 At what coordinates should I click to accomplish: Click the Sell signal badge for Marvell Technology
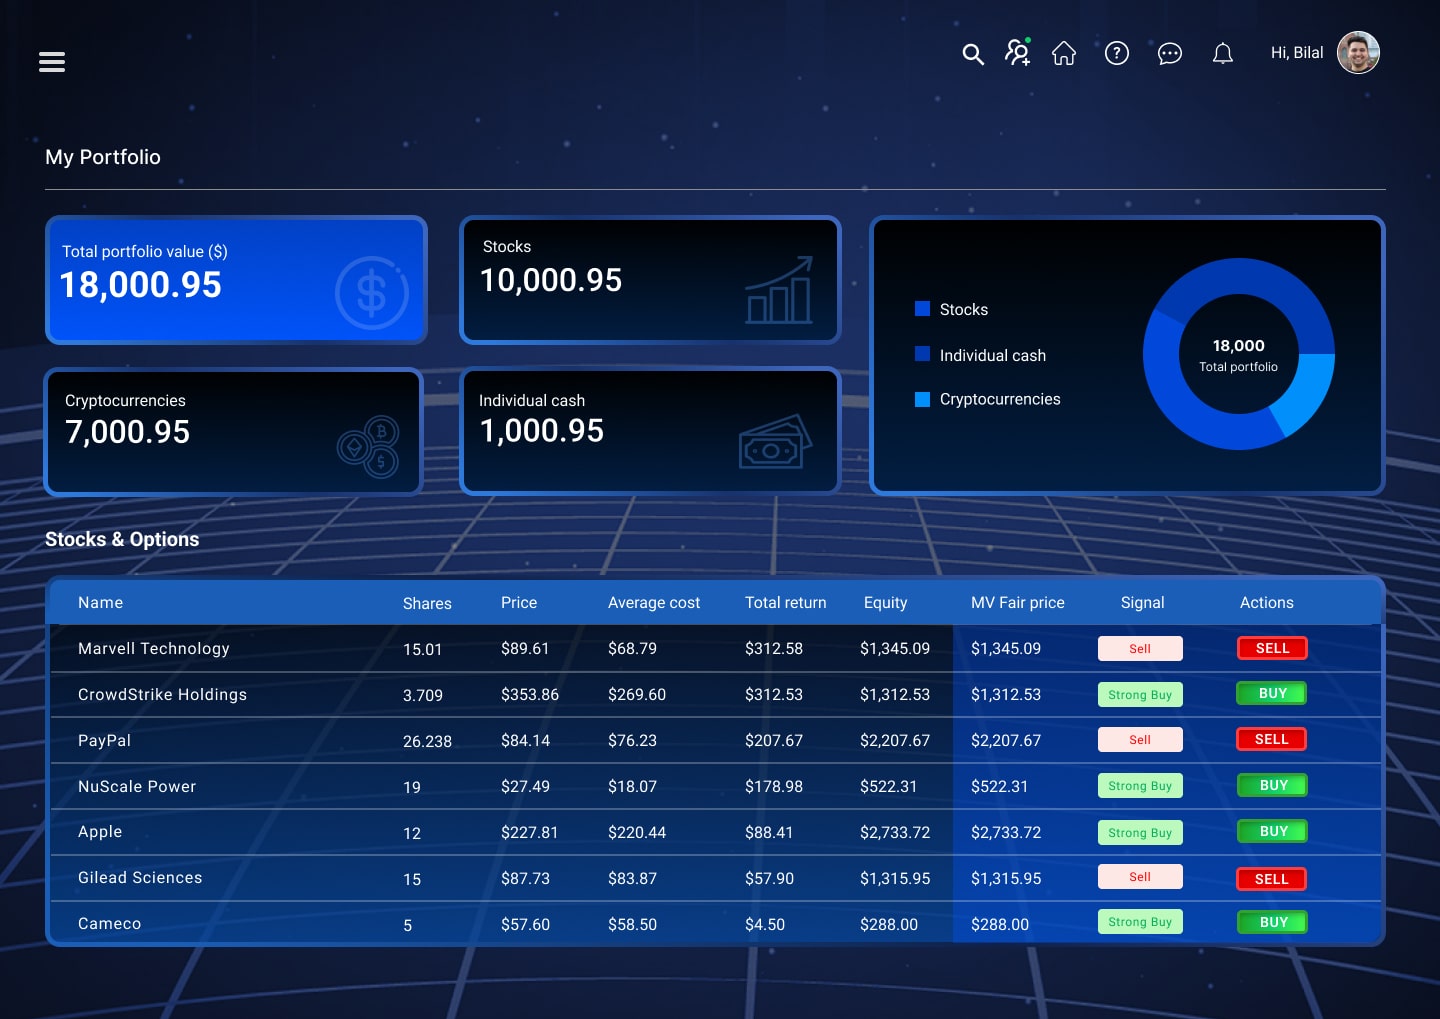1140,649
